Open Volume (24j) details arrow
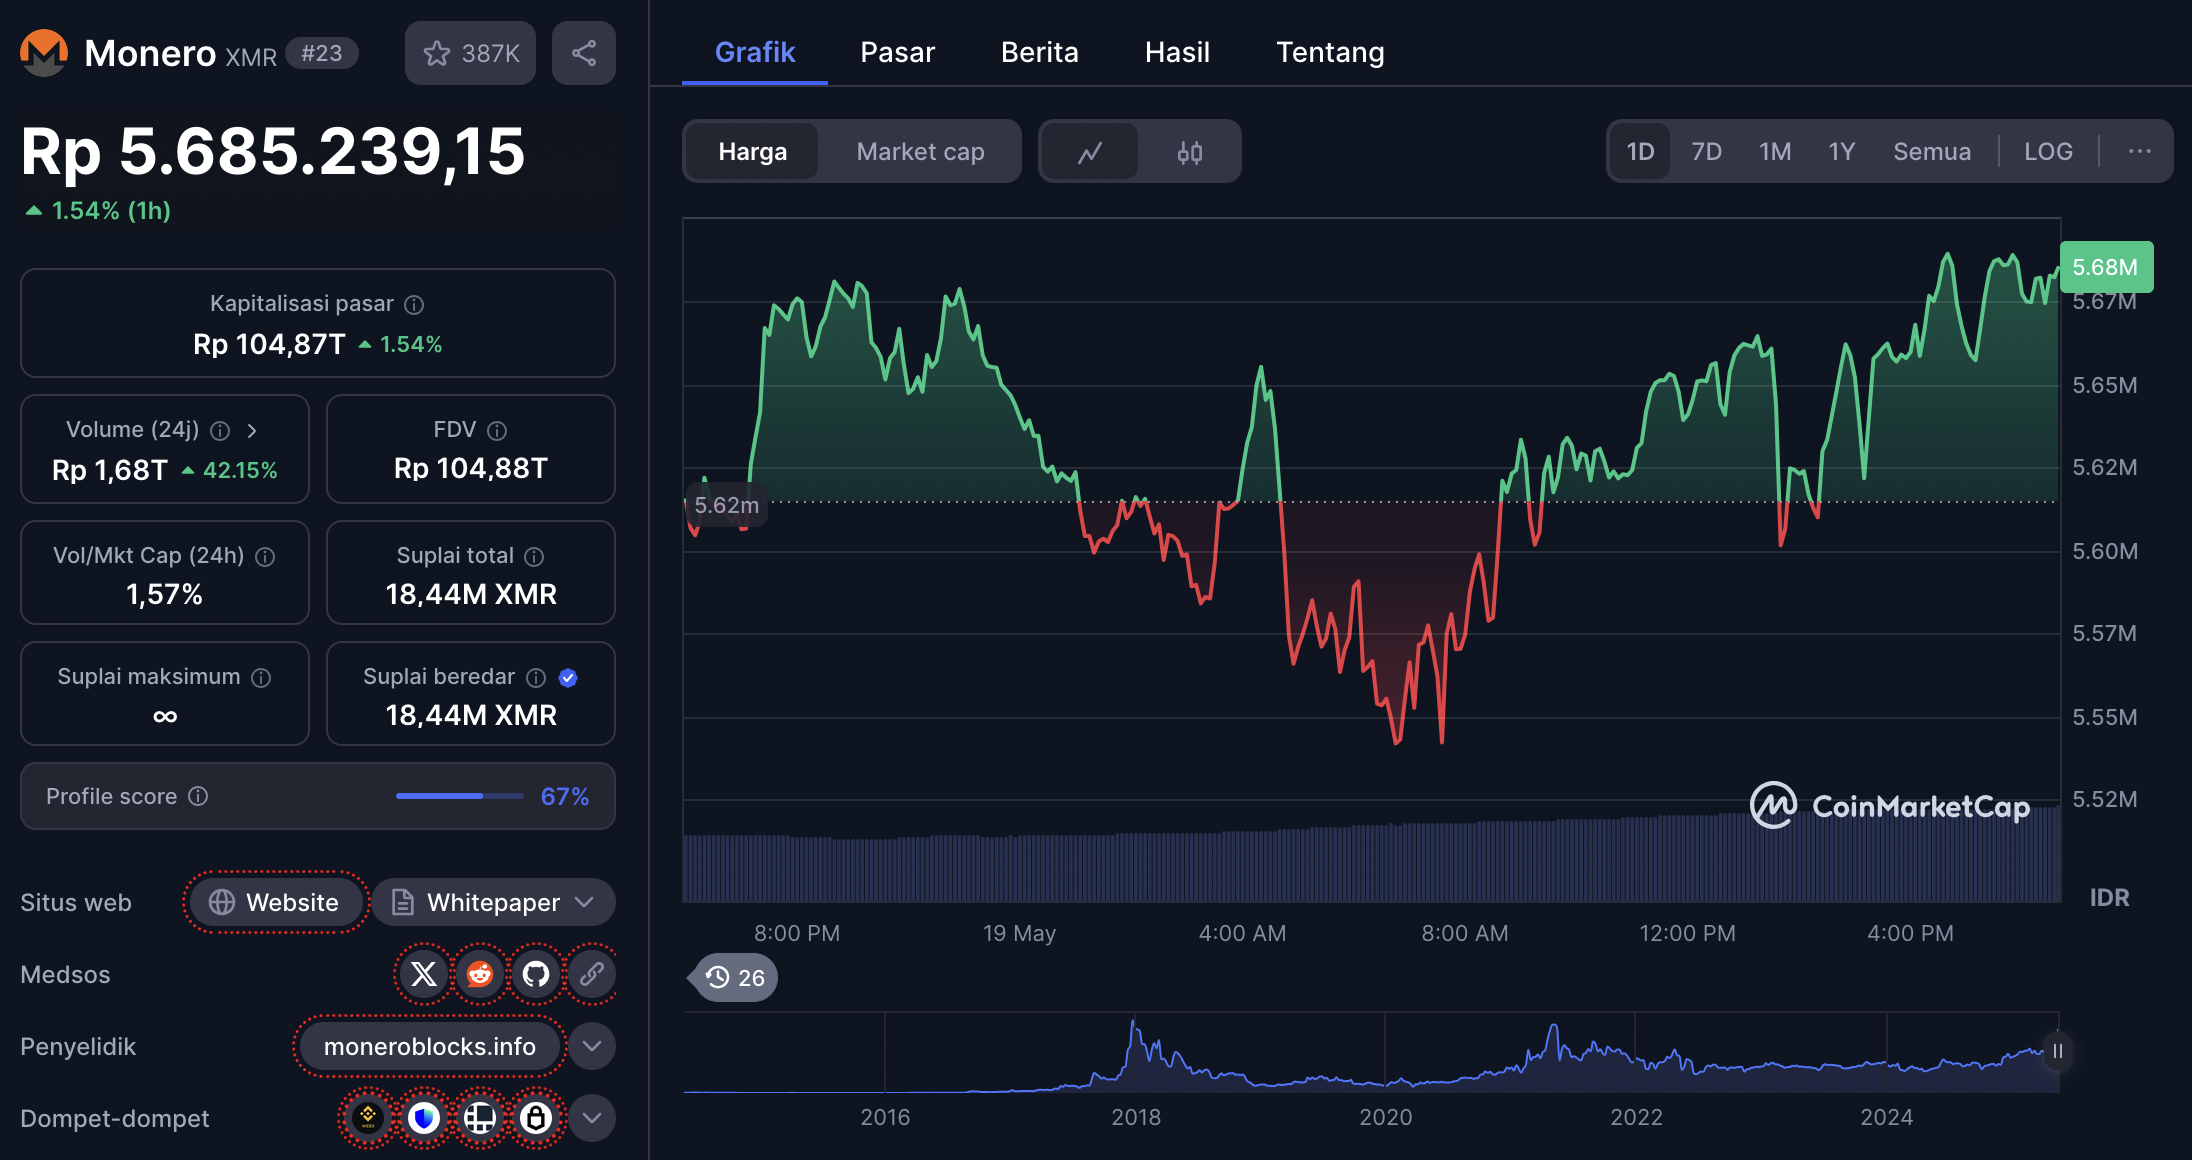2192x1160 pixels. [252, 430]
